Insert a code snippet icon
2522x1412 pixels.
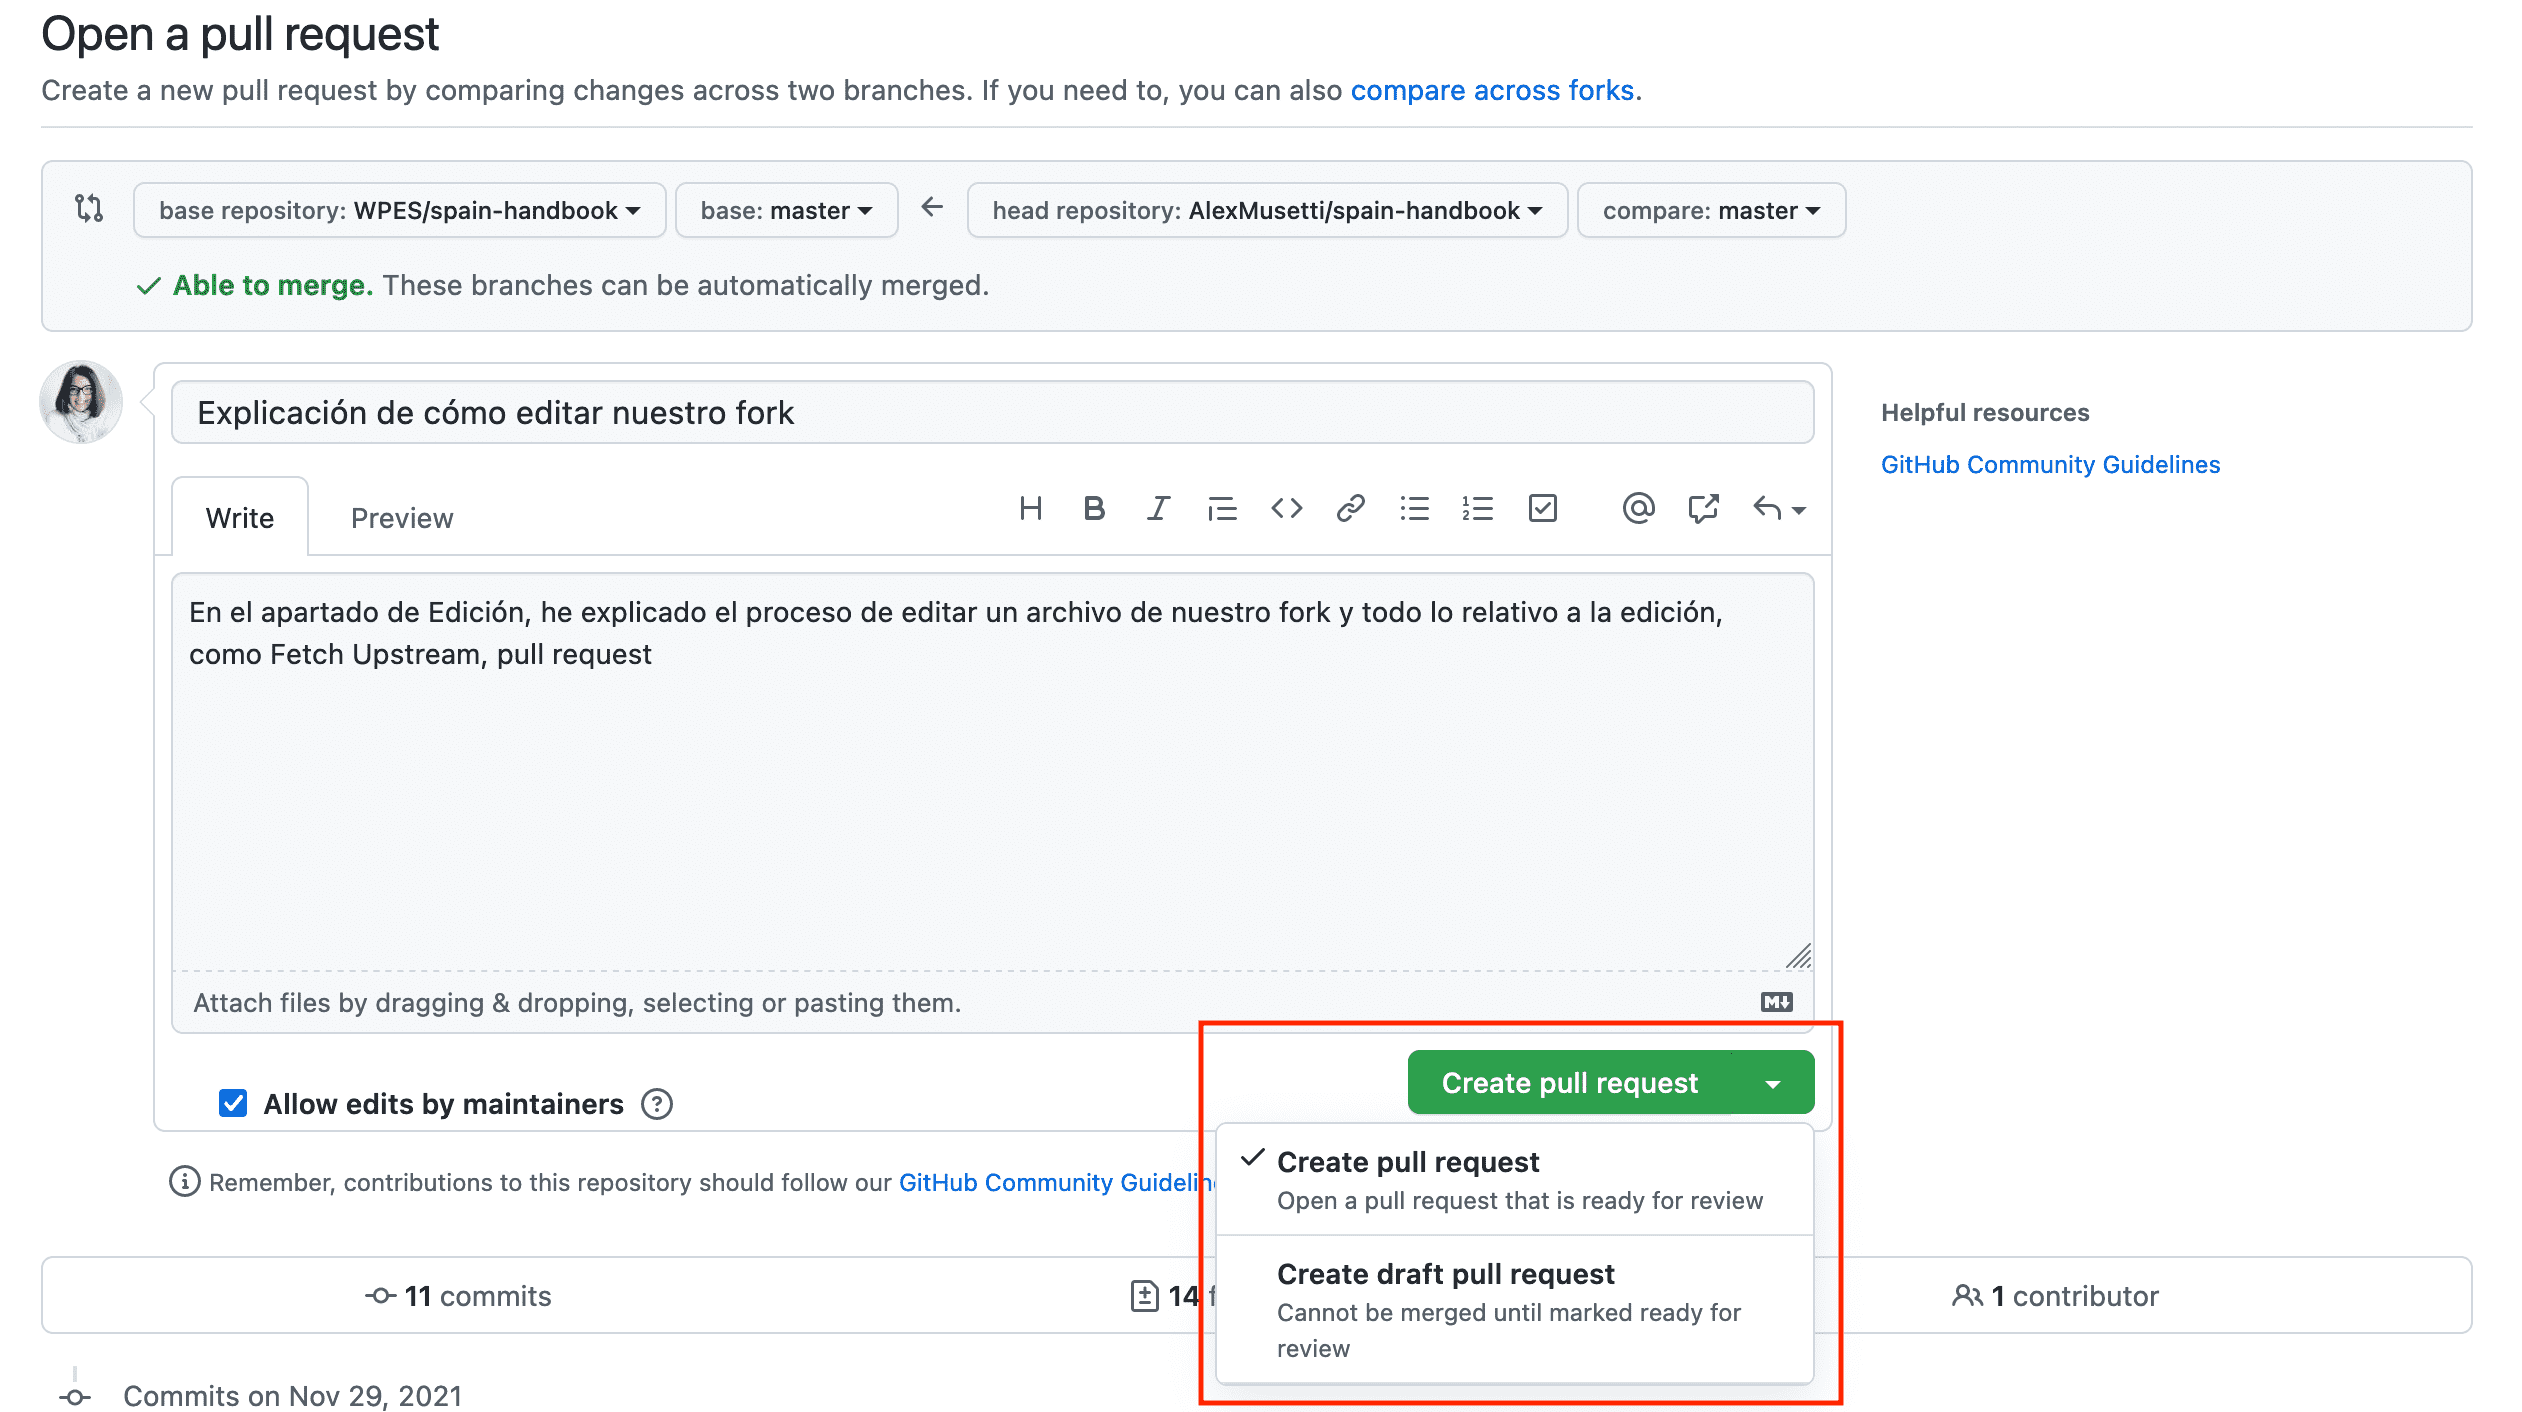(1286, 509)
